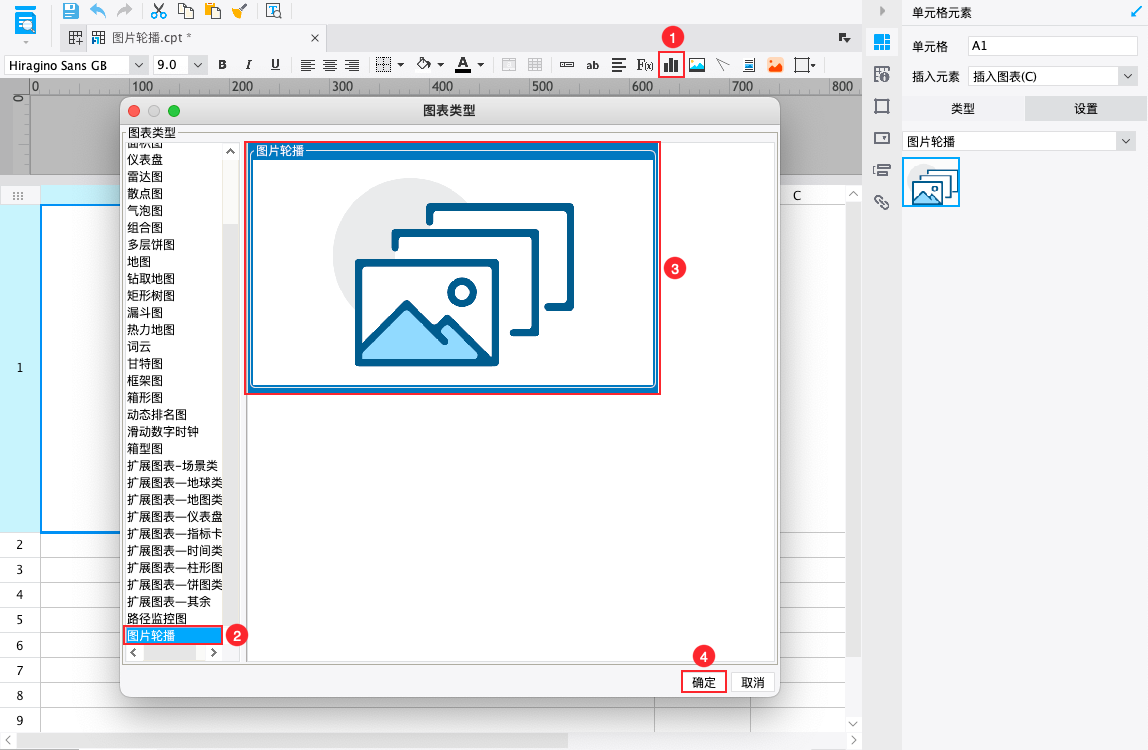The width and height of the screenshot is (1148, 750).
Task: Select 甘特图 chart type
Action: click(145, 363)
